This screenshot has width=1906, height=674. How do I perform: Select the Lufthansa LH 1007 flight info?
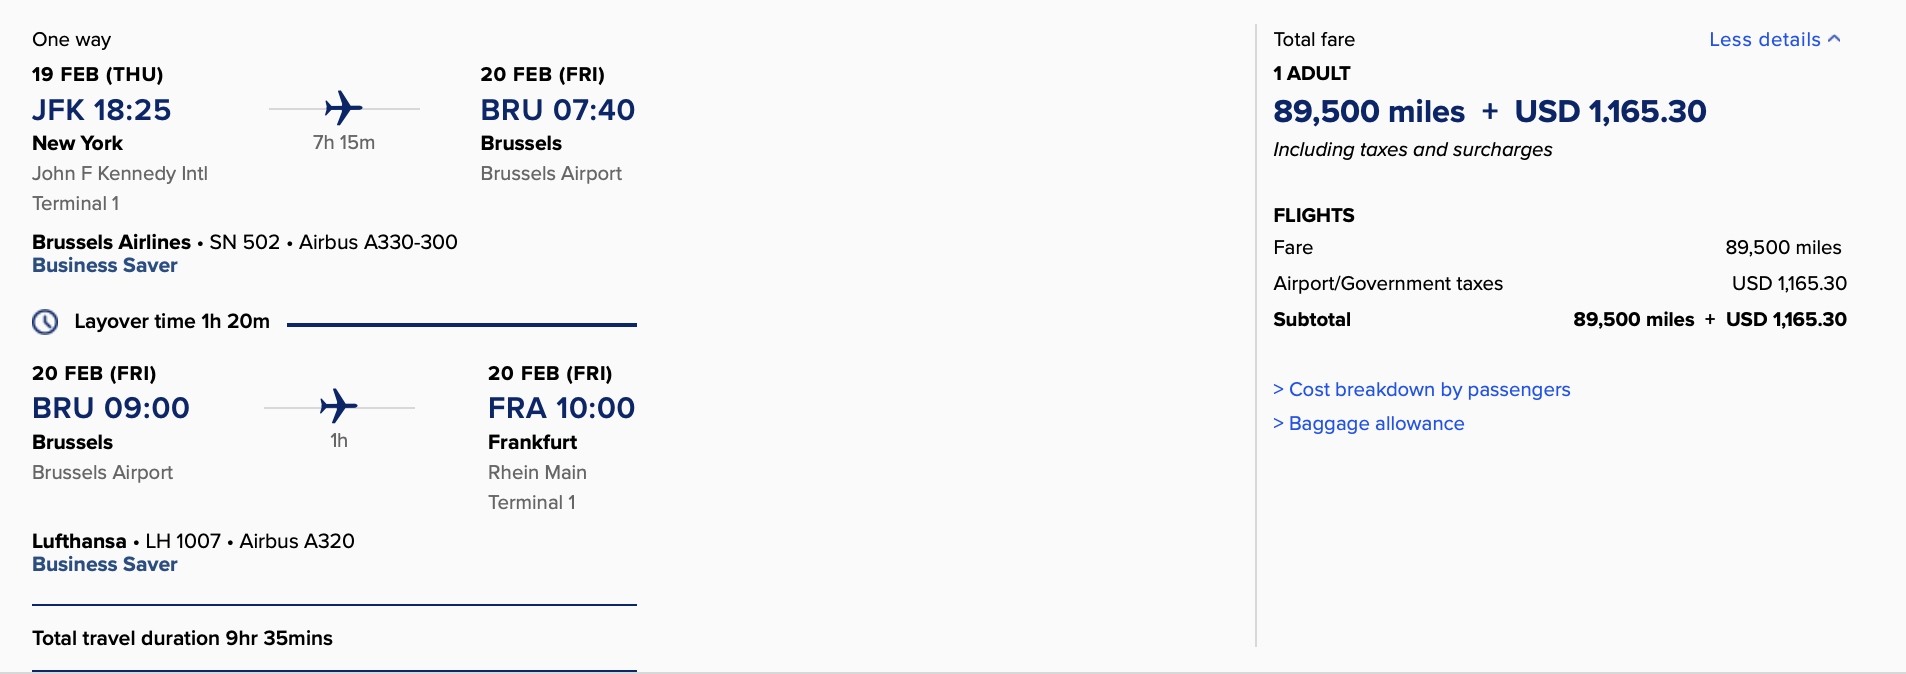(x=193, y=541)
